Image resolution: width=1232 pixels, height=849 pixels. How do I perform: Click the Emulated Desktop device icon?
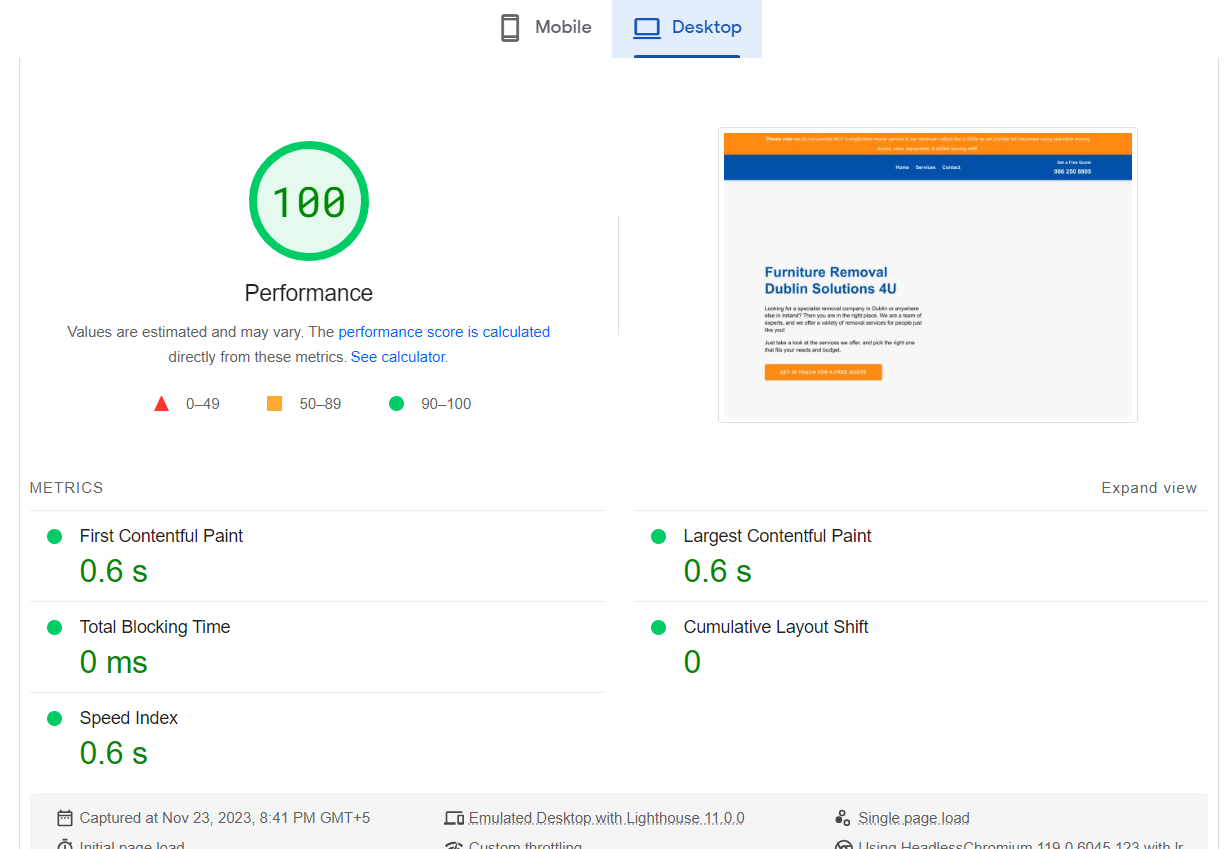tap(454, 817)
